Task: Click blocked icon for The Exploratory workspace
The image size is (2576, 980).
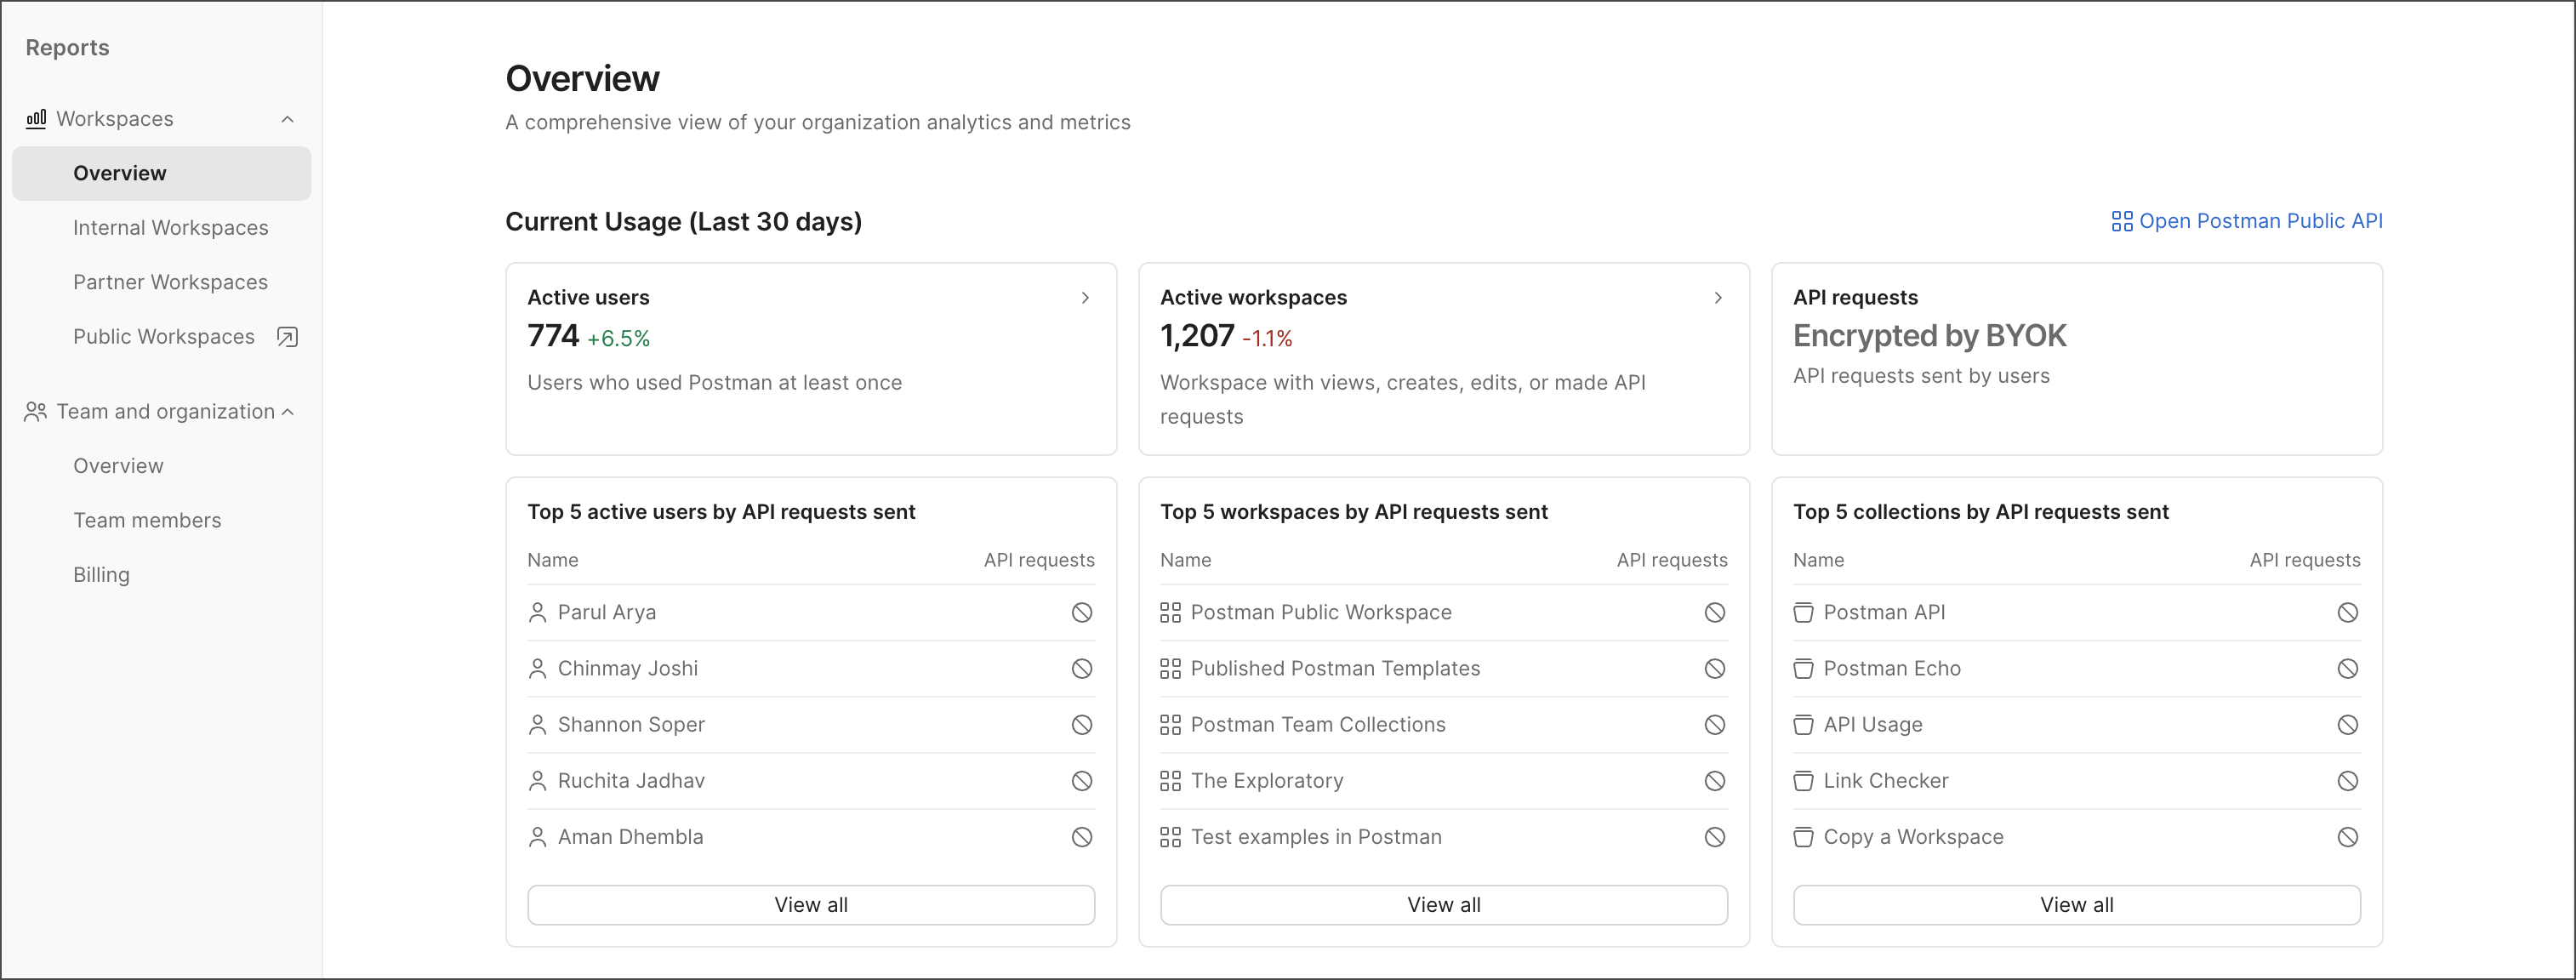Action: [x=1714, y=781]
